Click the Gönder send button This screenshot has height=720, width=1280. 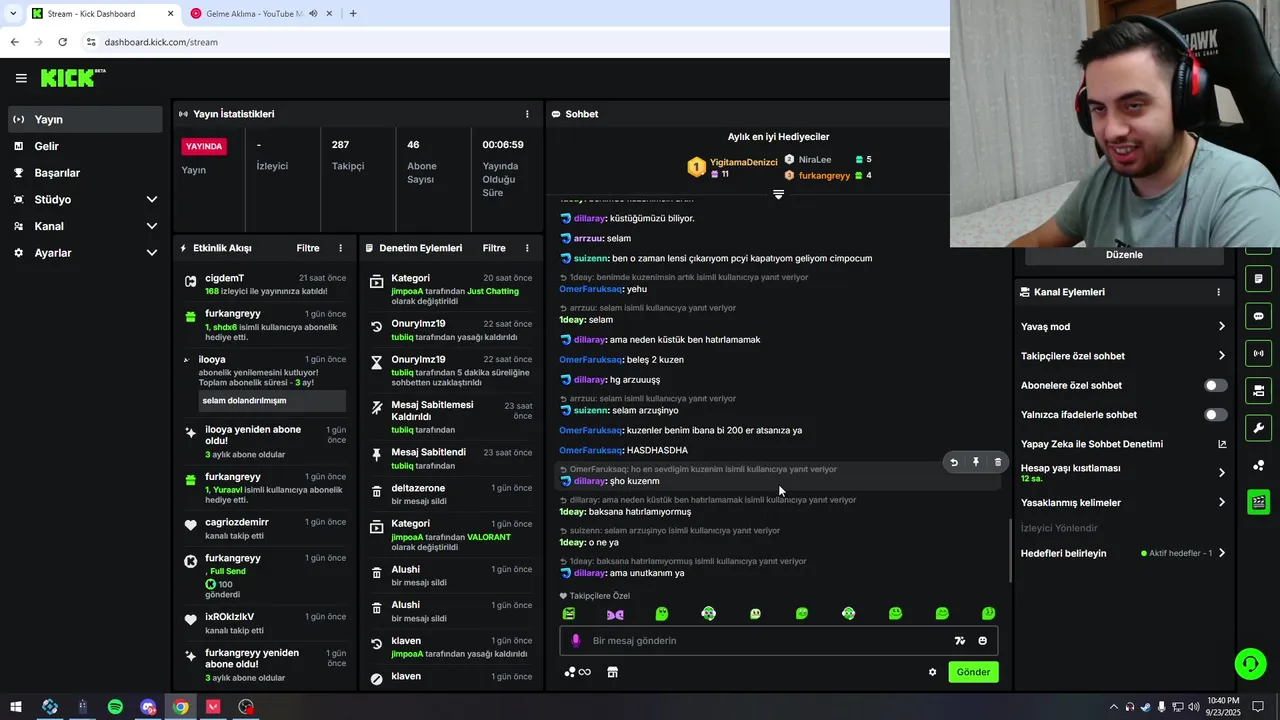pos(973,672)
